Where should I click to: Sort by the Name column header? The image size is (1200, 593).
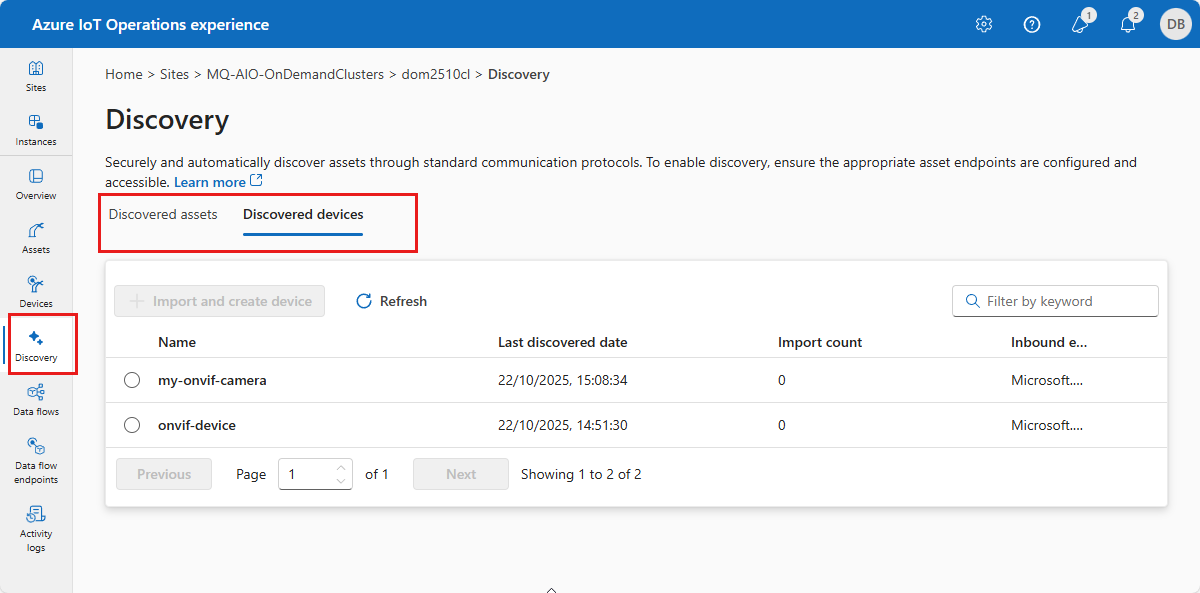pyautogui.click(x=177, y=342)
